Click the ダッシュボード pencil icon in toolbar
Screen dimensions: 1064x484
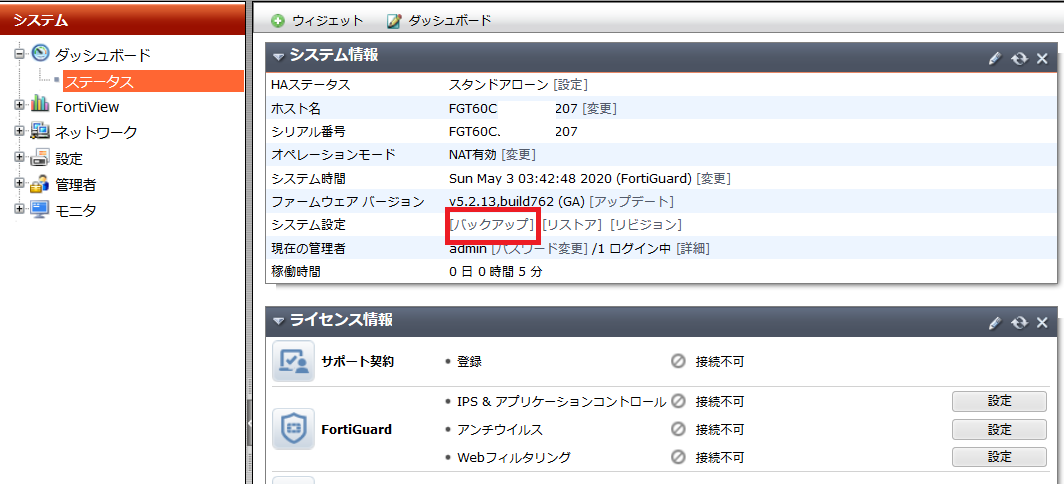point(394,21)
